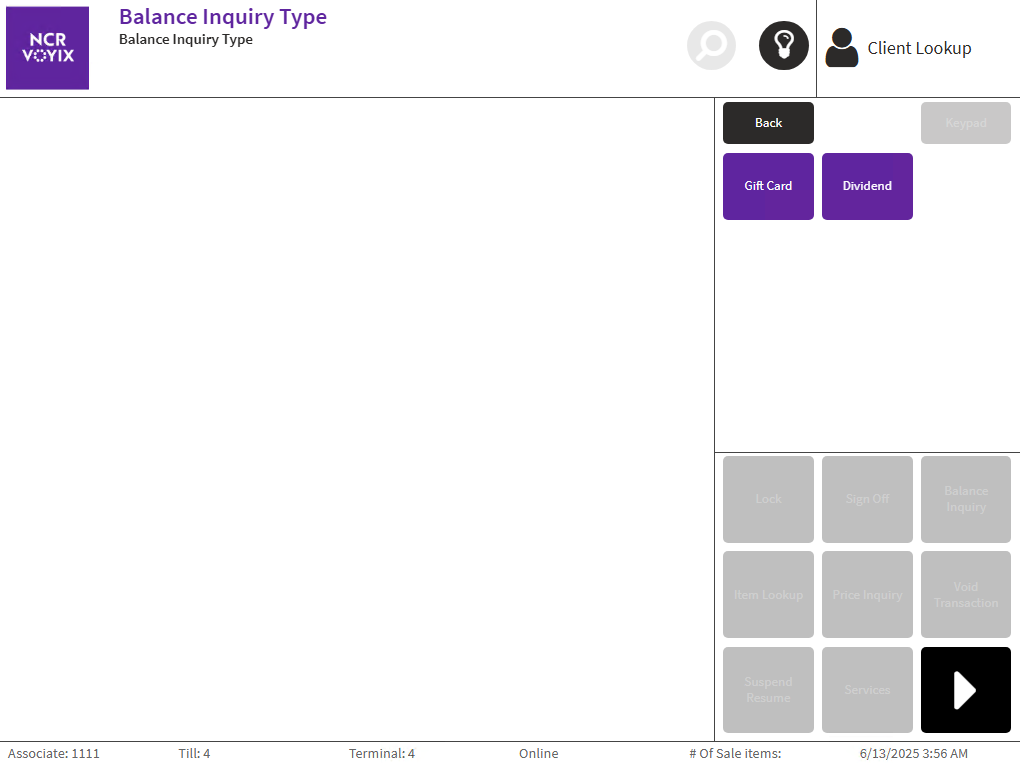Open Item Lookup
The height and width of the screenshot is (763, 1020).
[x=768, y=595]
